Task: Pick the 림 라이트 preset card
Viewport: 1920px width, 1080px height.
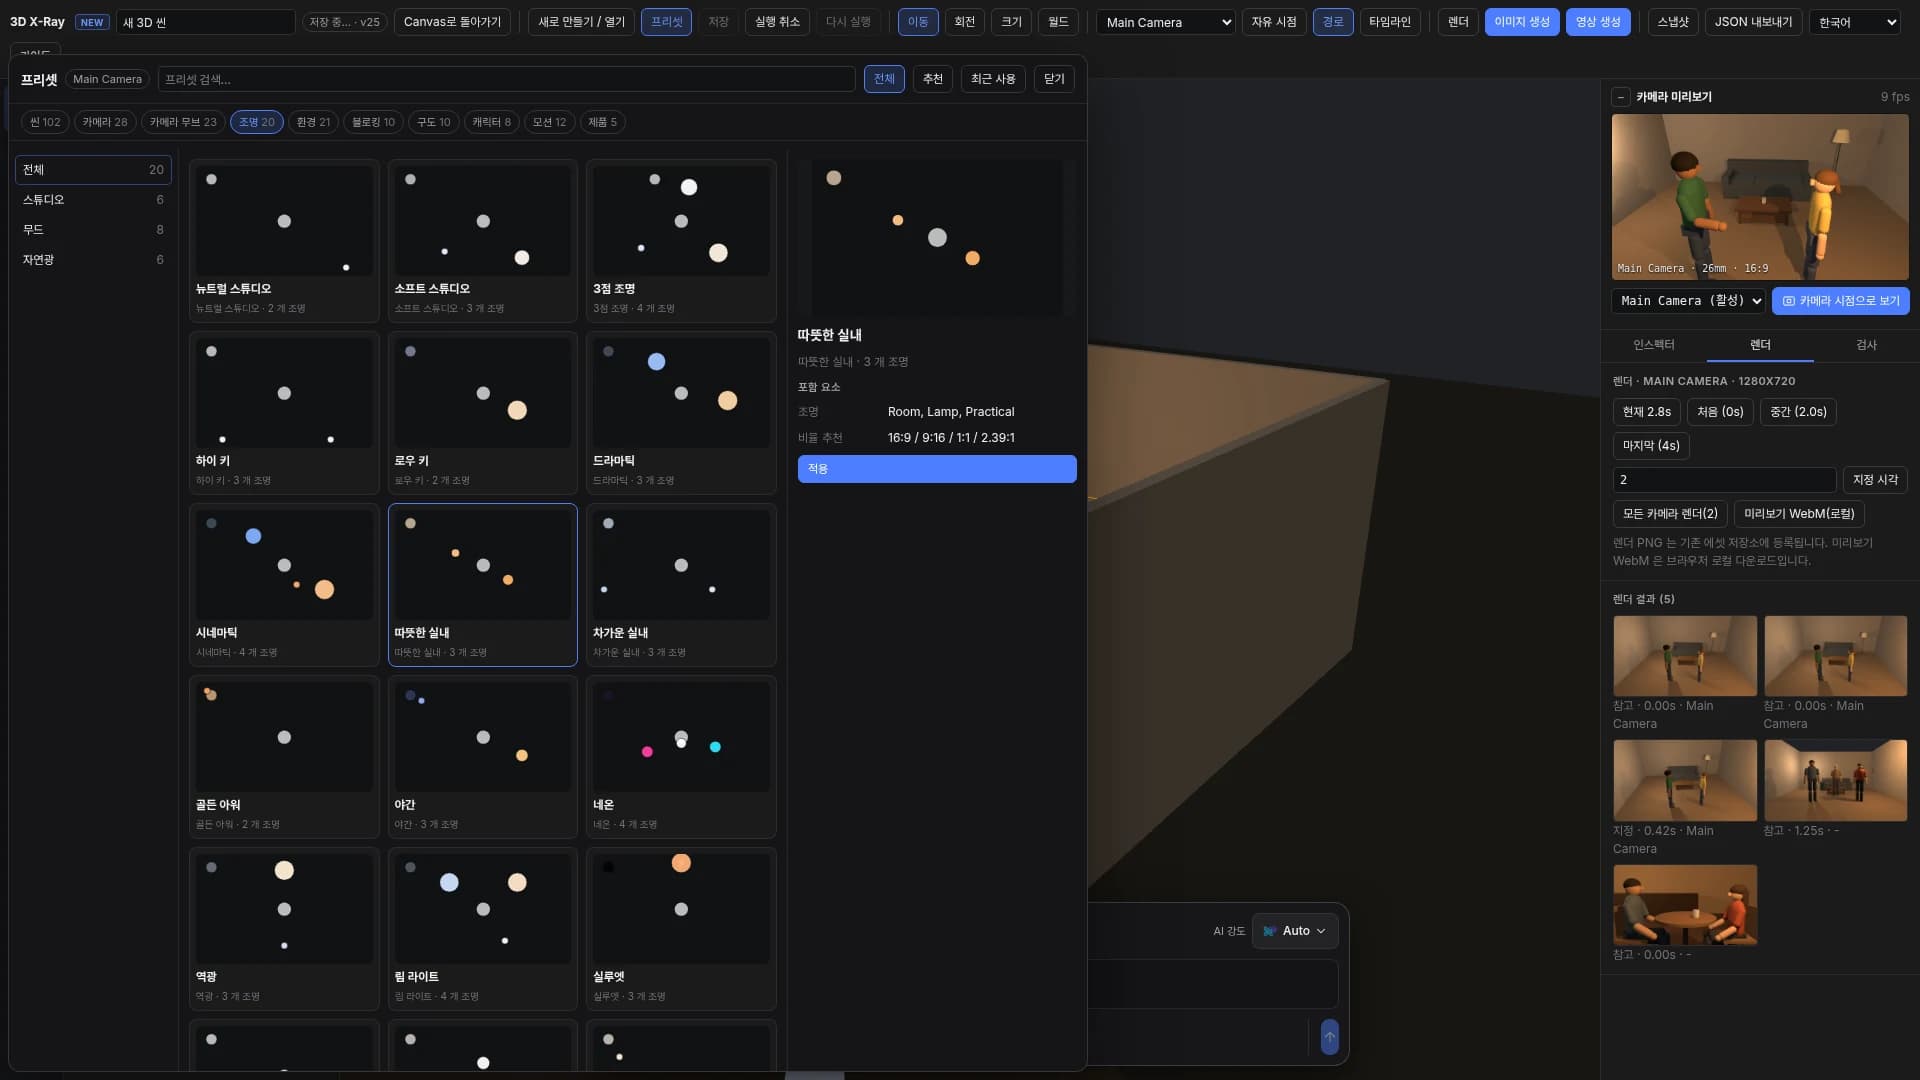Action: click(x=483, y=929)
